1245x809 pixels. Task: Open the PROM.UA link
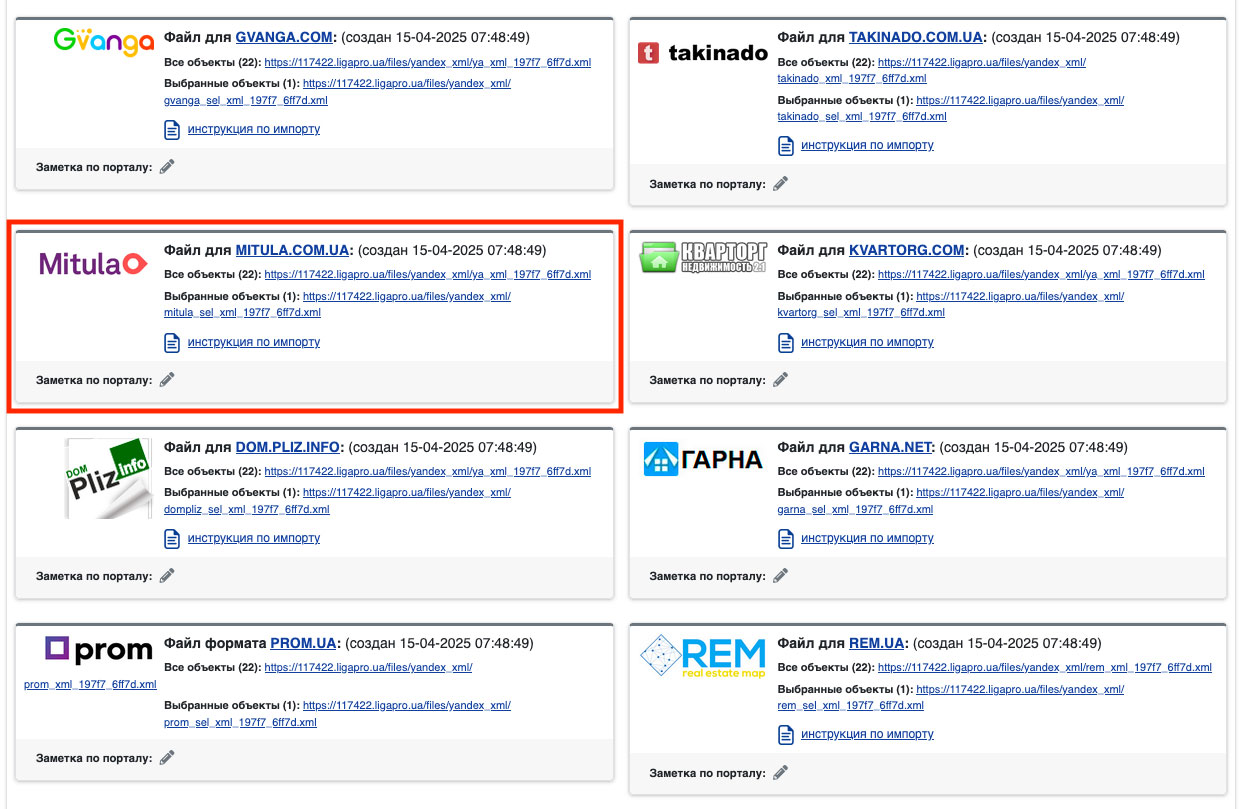(303, 643)
